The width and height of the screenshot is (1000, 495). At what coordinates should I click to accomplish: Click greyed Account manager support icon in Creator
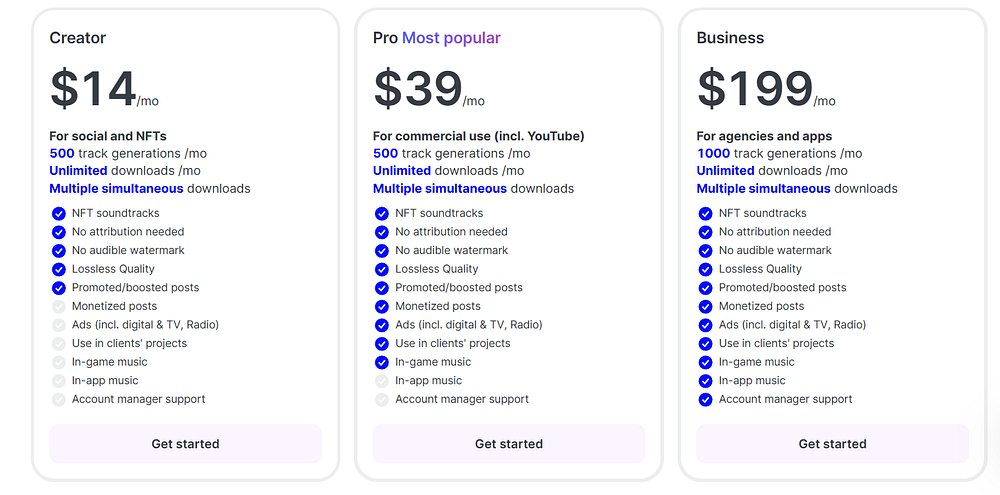58,399
